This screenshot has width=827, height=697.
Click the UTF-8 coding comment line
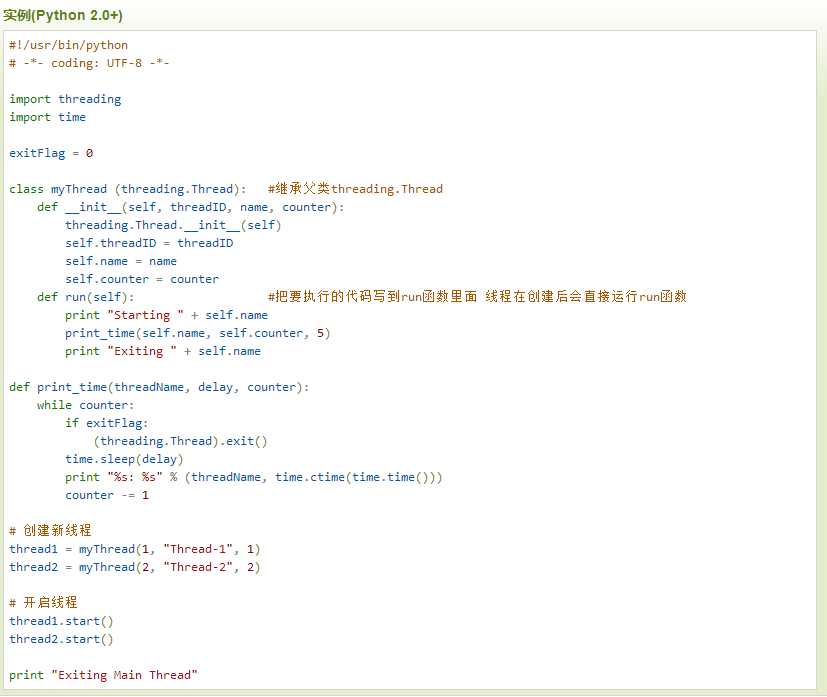tap(89, 63)
